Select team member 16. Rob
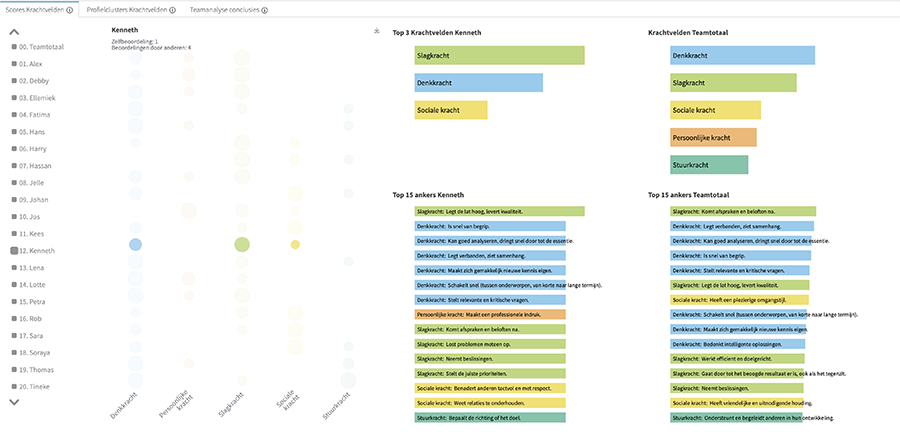Viewport: 900px width, 432px height. coord(31,318)
